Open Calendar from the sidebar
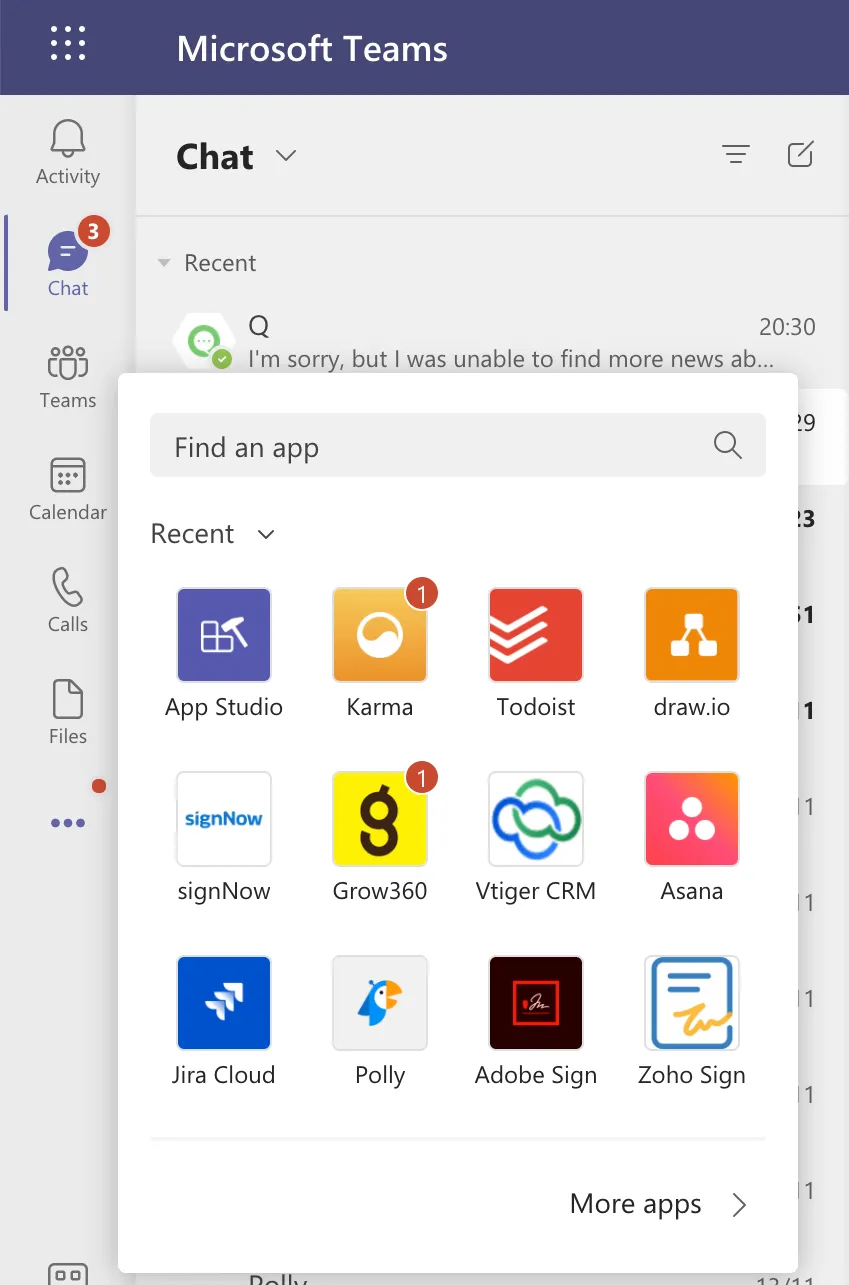This screenshot has width=849, height=1285. pyautogui.click(x=68, y=488)
